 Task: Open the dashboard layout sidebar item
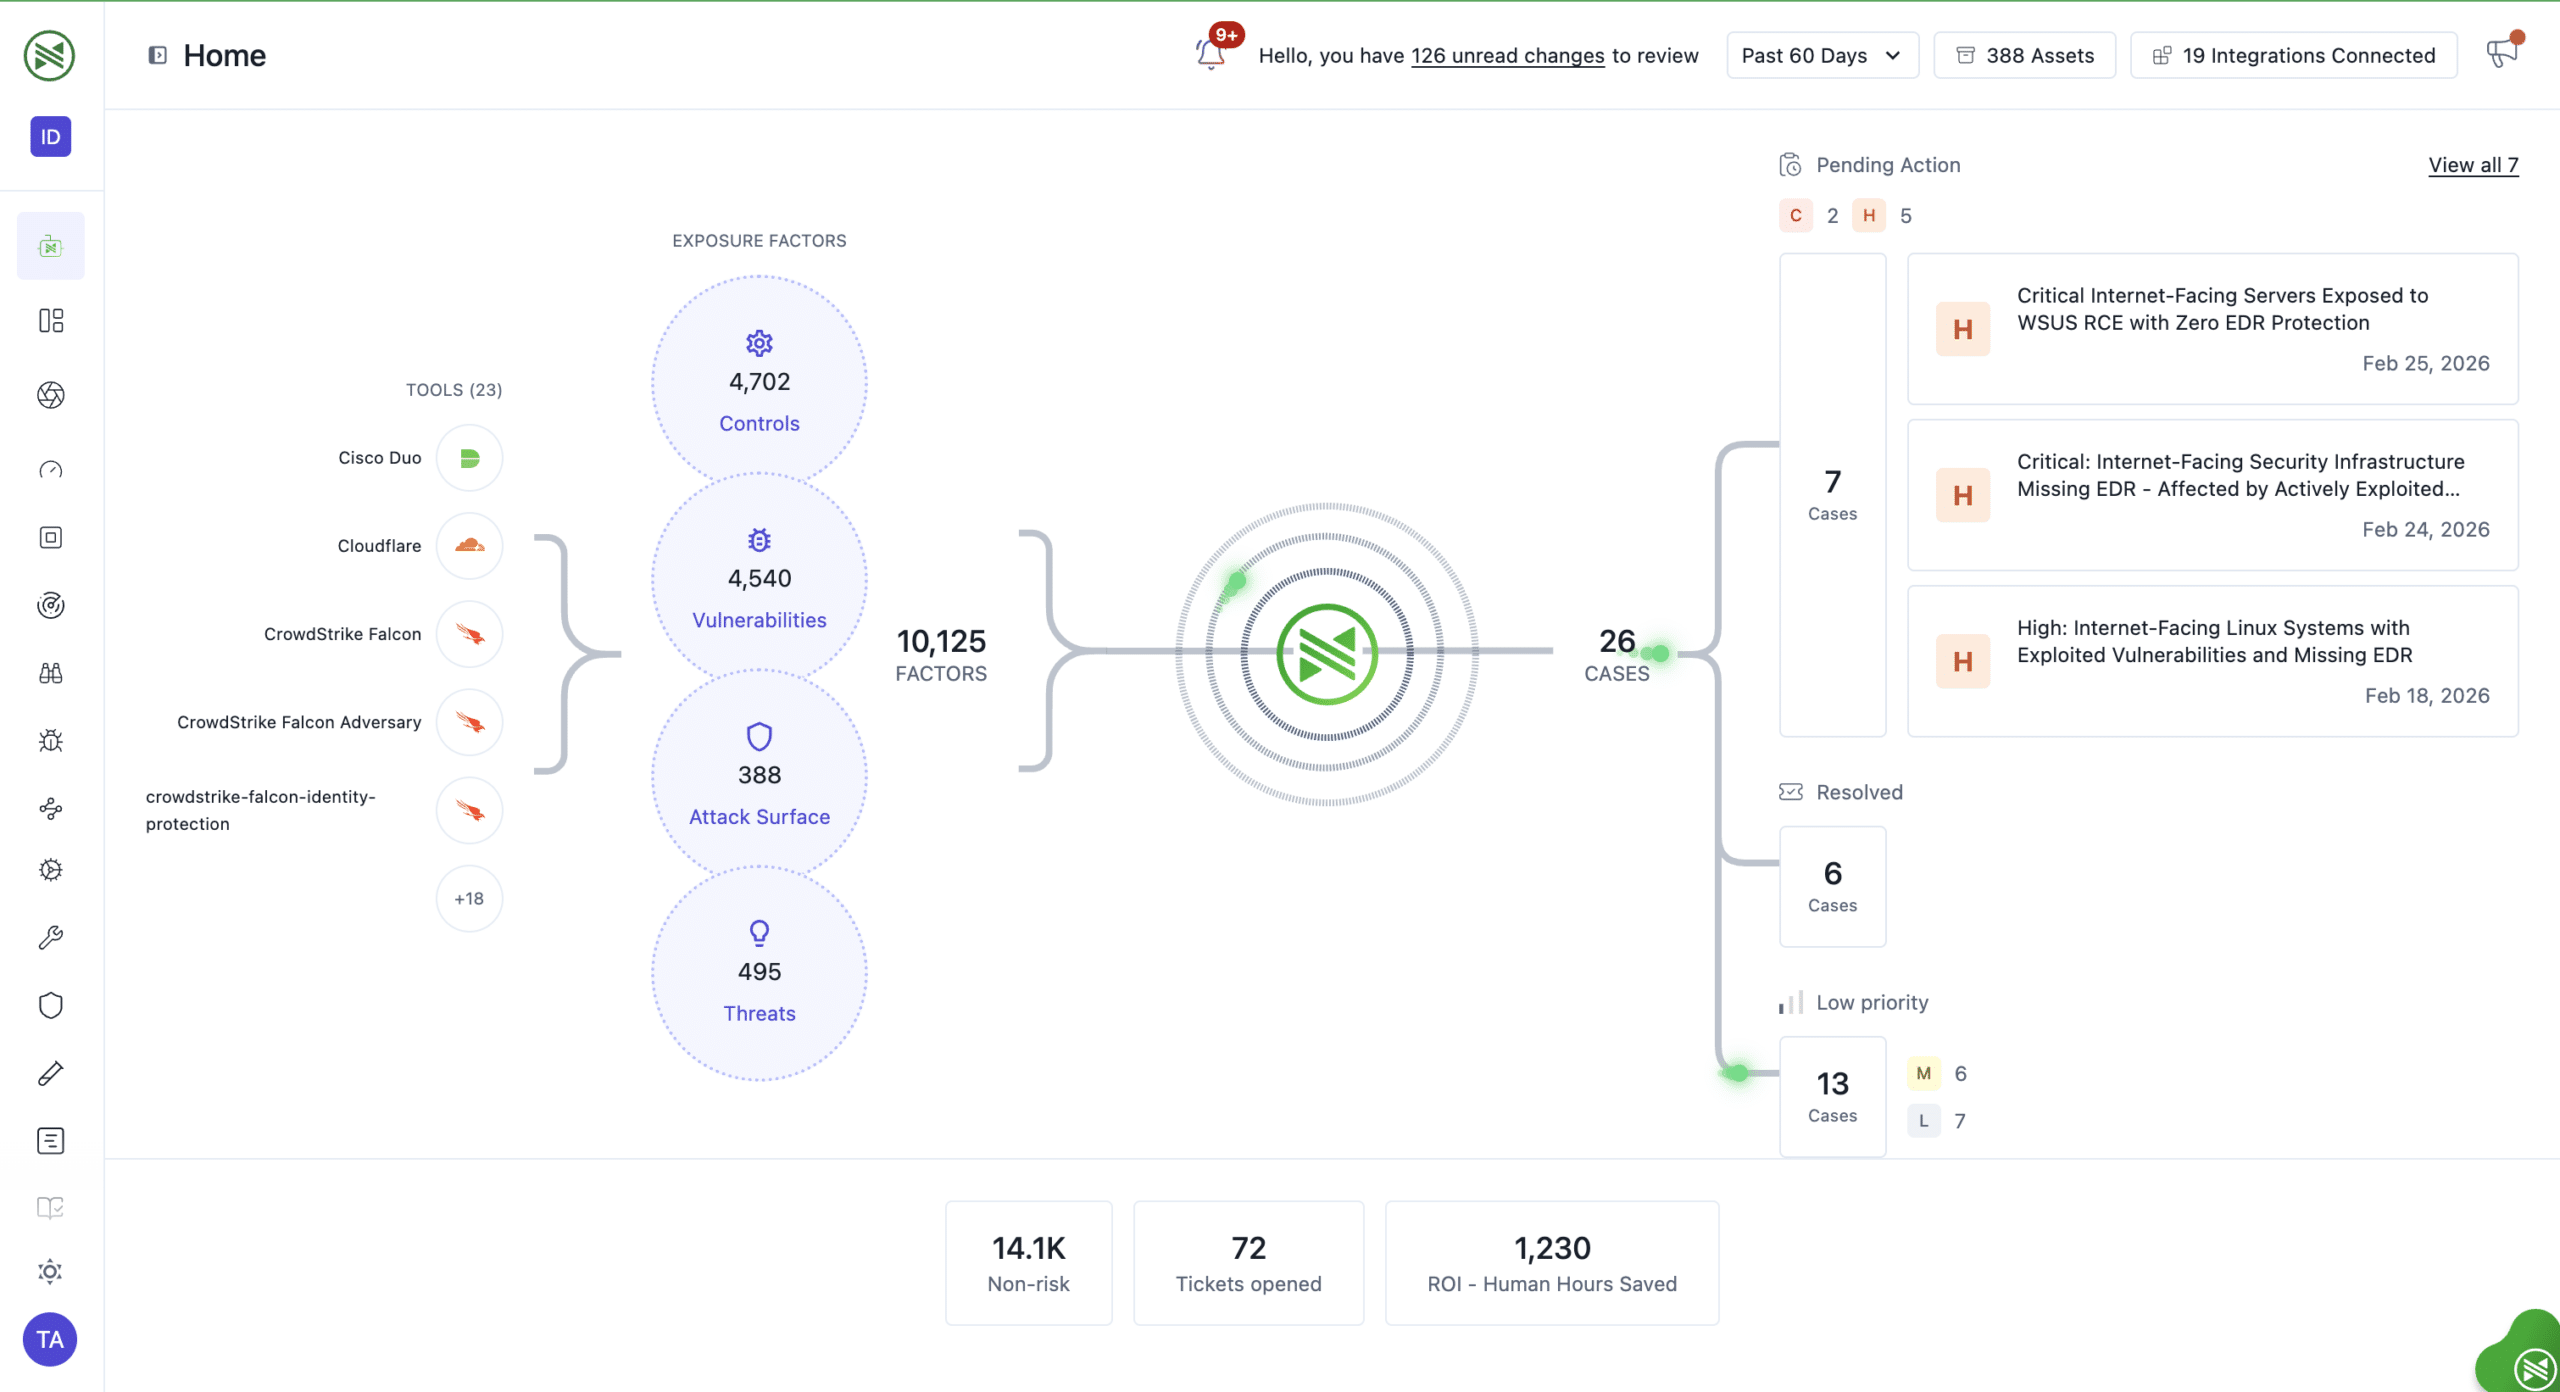point(51,321)
